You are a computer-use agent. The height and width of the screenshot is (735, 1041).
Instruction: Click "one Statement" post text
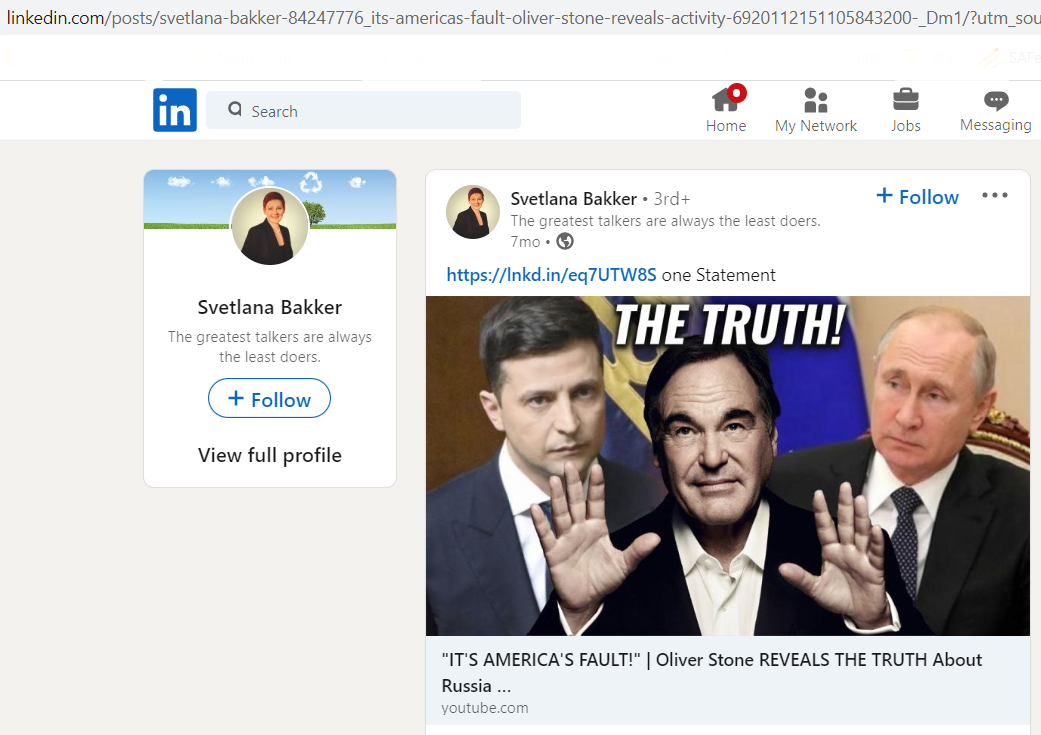pyautogui.click(x=718, y=275)
